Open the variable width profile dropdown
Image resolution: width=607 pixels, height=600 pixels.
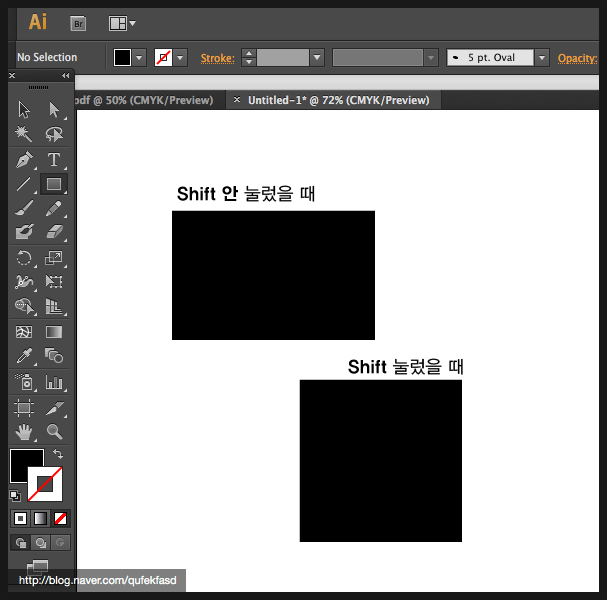(431, 58)
